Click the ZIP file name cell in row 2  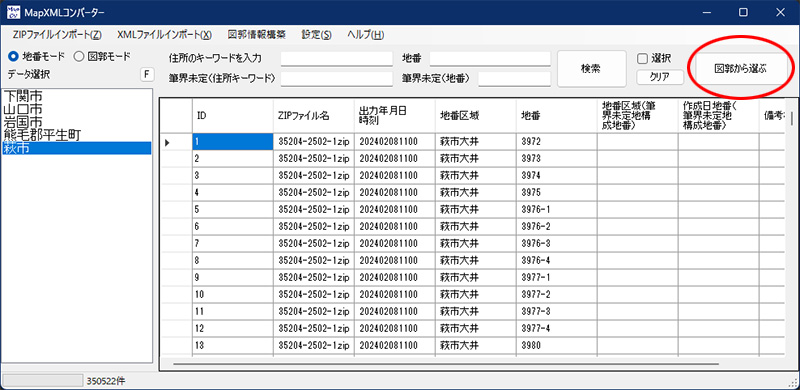[x=314, y=159]
